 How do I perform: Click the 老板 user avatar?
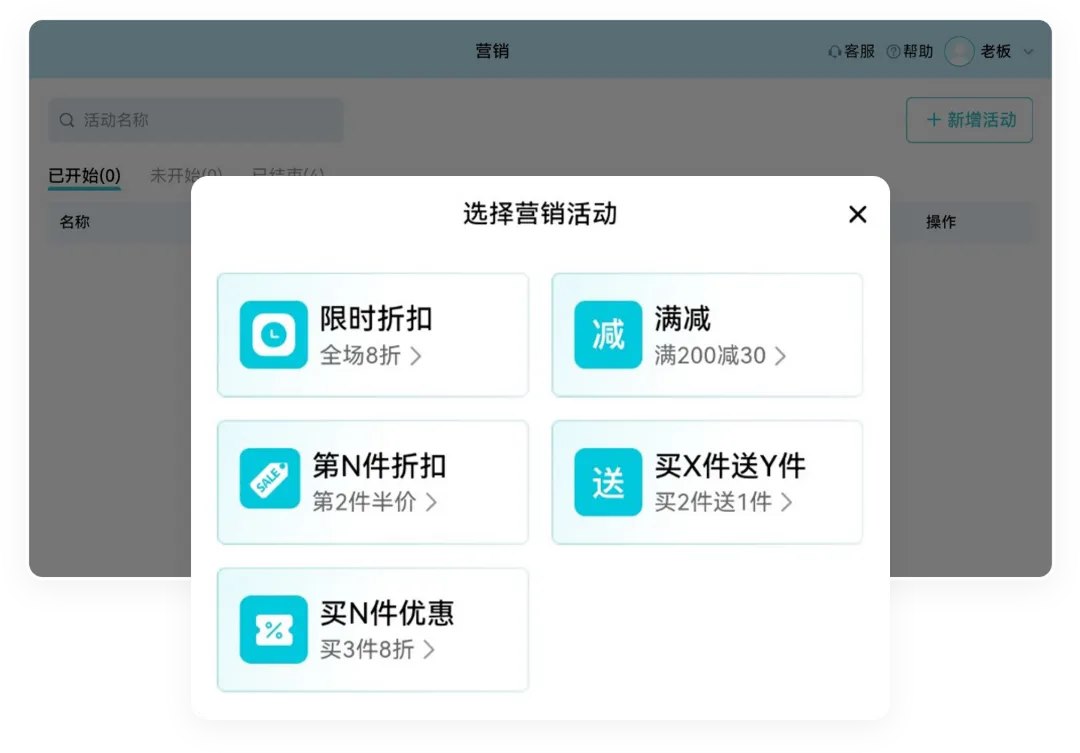(959, 51)
